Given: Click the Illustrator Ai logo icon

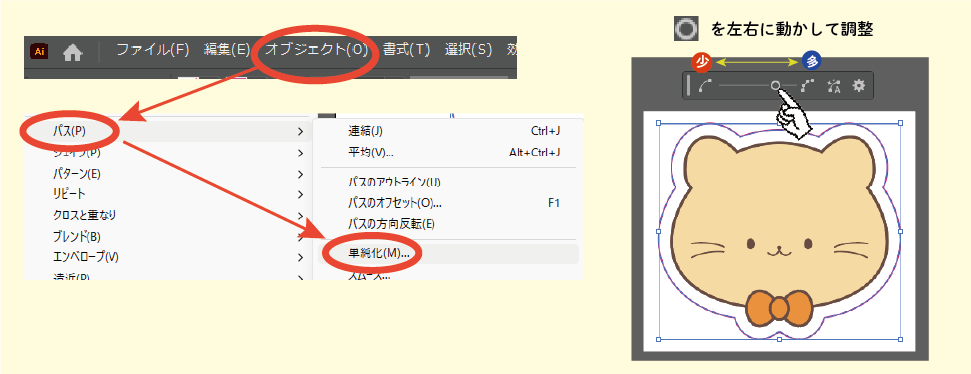Looking at the screenshot, I should (x=39, y=51).
